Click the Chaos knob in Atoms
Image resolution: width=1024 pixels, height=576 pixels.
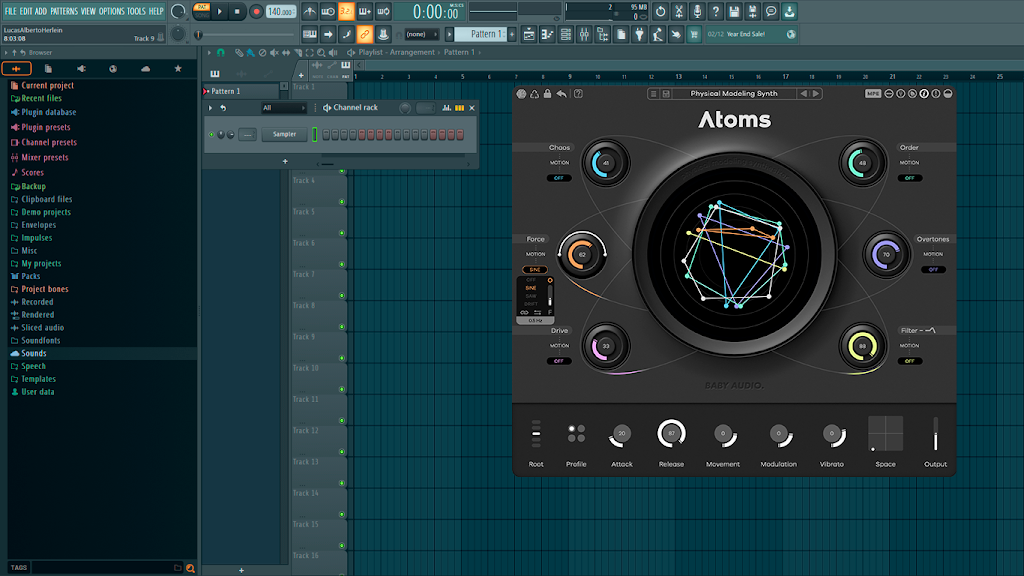tap(605, 163)
